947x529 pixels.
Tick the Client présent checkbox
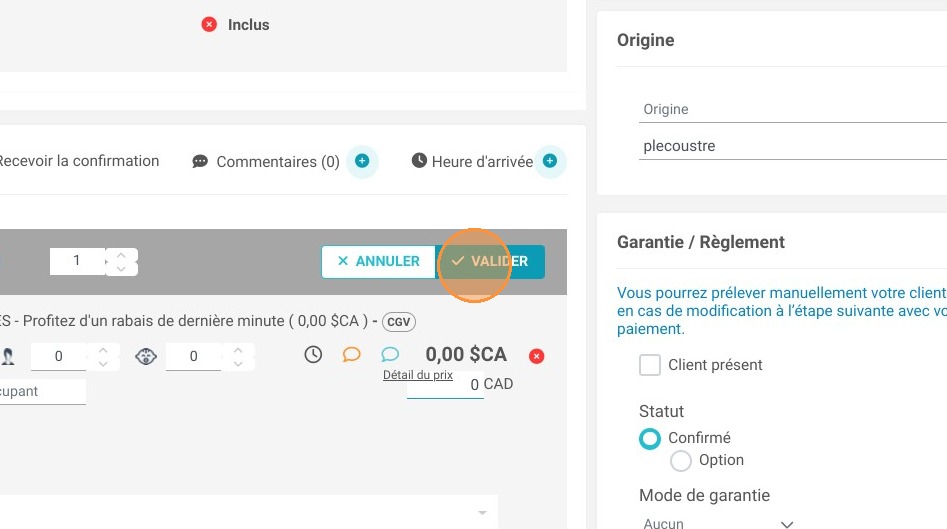coord(650,365)
